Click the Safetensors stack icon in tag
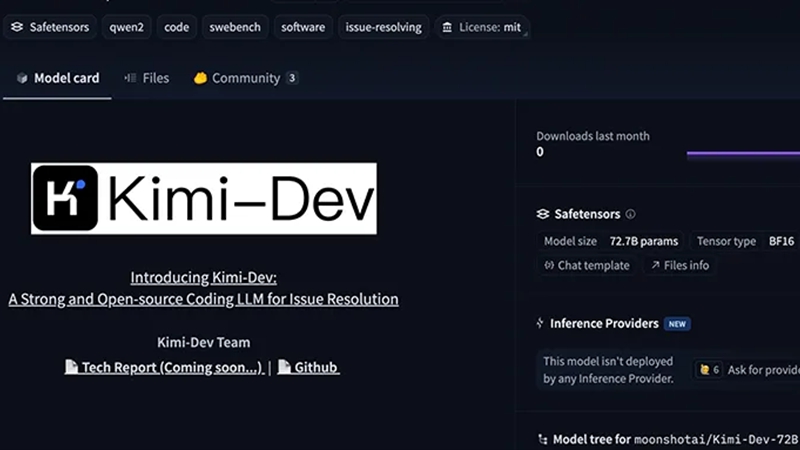 pos(17,27)
